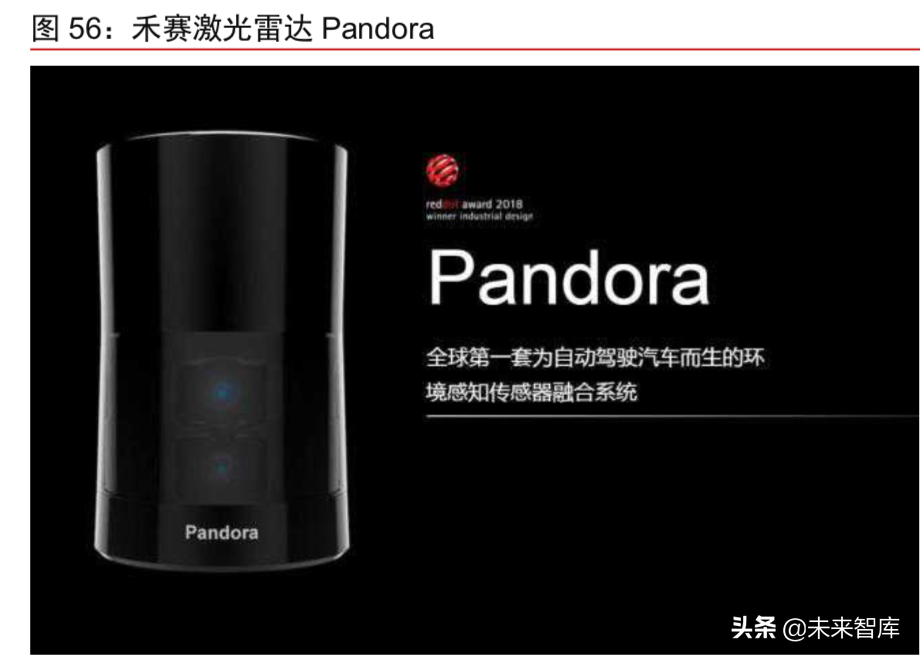
Task: Click the upper blue sensor lens
Action: 222,391
